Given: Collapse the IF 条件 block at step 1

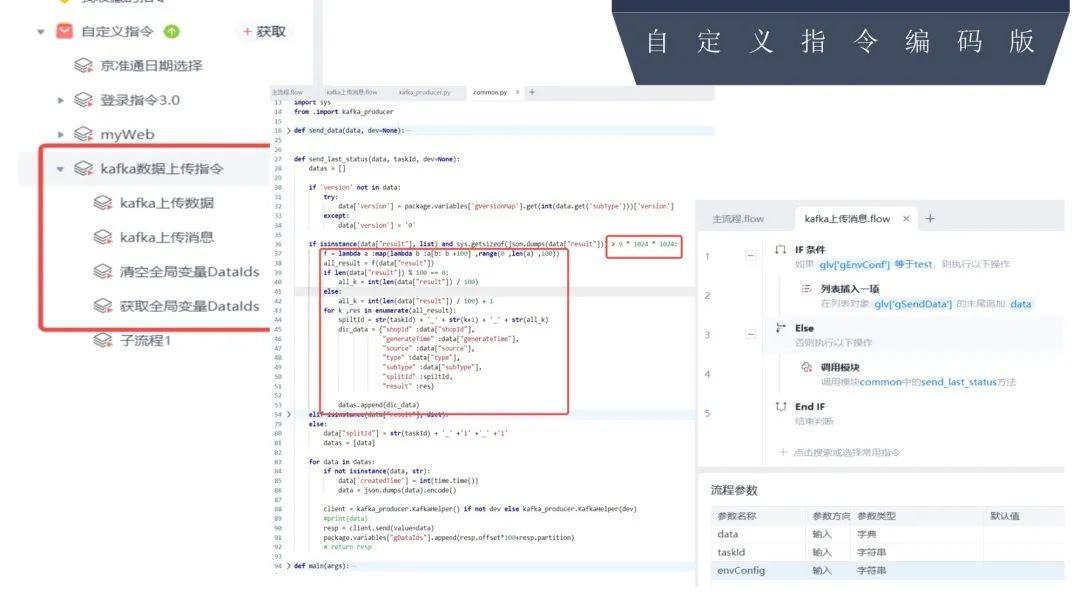Looking at the screenshot, I should tap(751, 255).
